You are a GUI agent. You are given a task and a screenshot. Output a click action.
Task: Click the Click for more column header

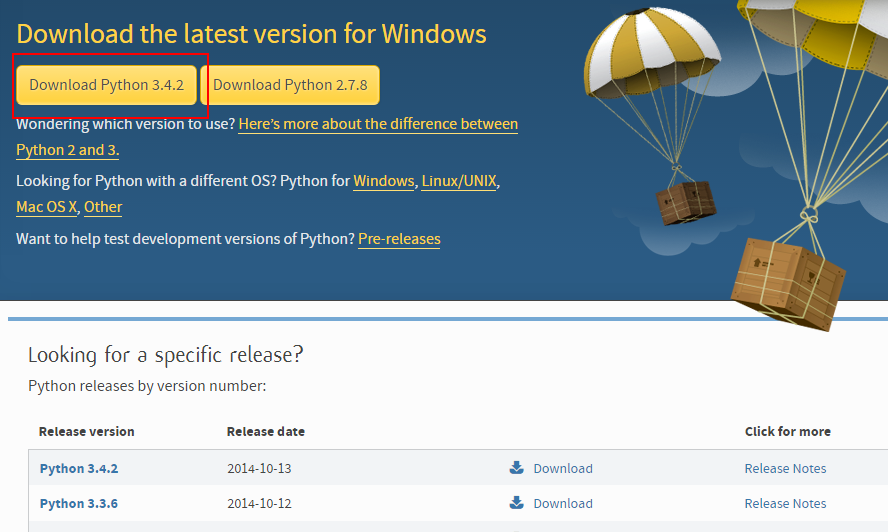[x=788, y=432]
